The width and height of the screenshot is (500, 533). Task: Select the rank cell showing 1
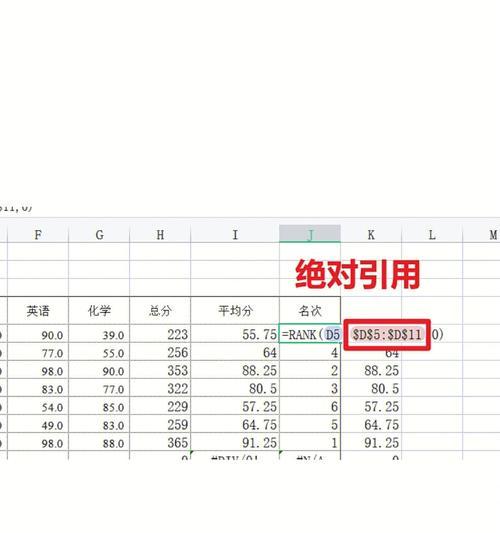coord(310,442)
